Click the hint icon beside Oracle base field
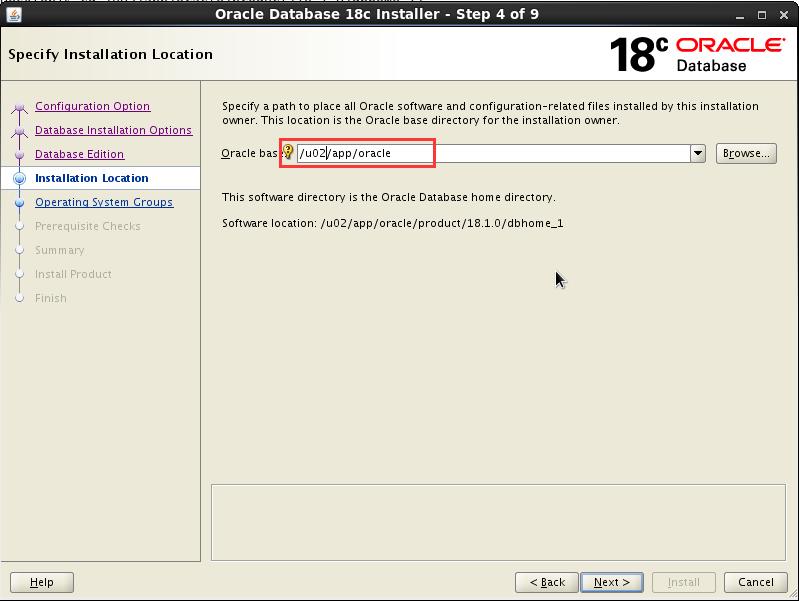 (288, 153)
